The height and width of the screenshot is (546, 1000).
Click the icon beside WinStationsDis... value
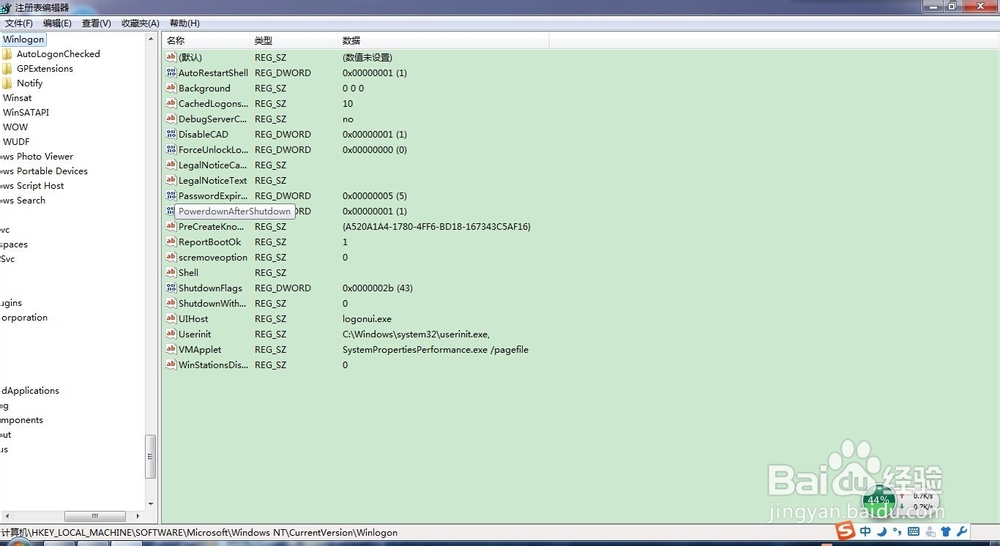pyautogui.click(x=170, y=364)
